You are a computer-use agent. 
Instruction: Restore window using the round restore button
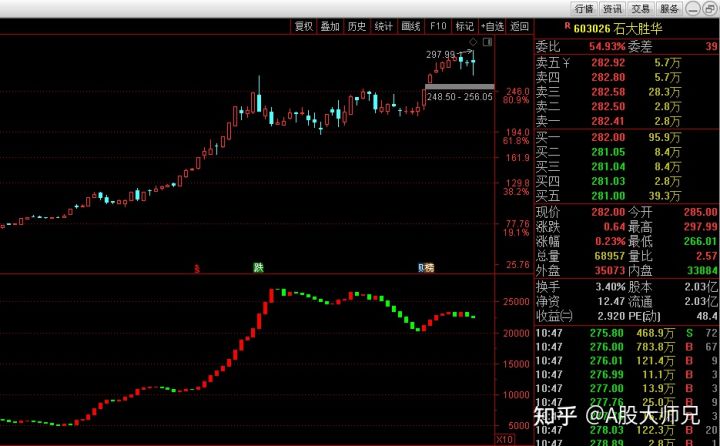[709, 9]
